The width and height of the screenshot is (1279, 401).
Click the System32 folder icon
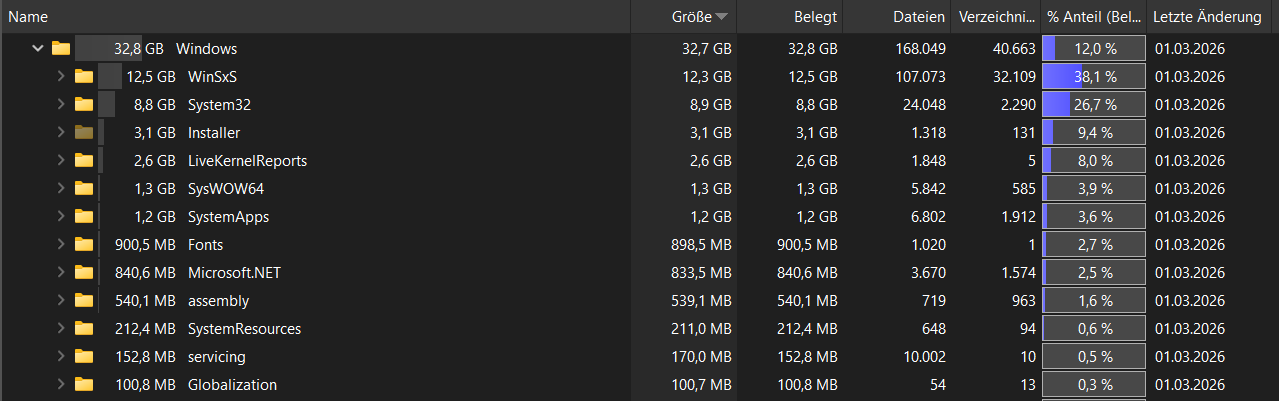click(83, 104)
